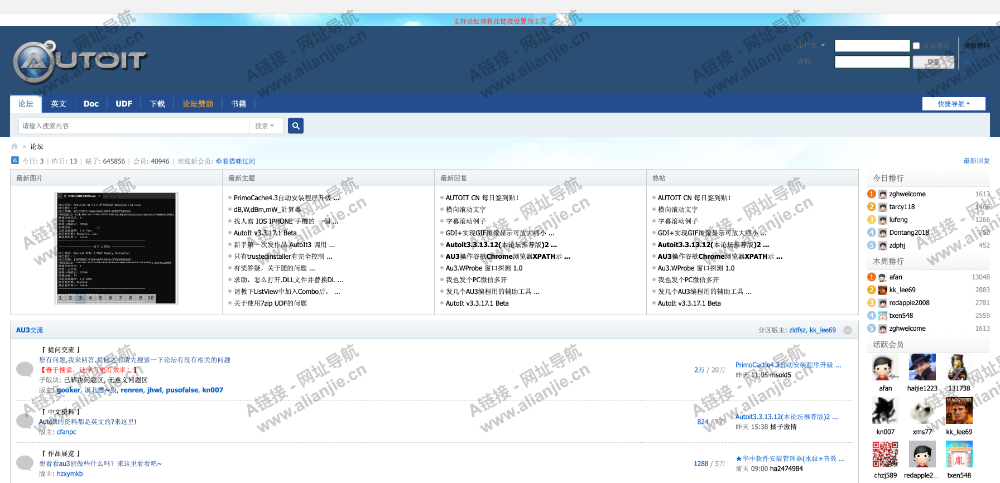Click the 作品展览 forum speech-bubble icon

pyautogui.click(x=24, y=463)
